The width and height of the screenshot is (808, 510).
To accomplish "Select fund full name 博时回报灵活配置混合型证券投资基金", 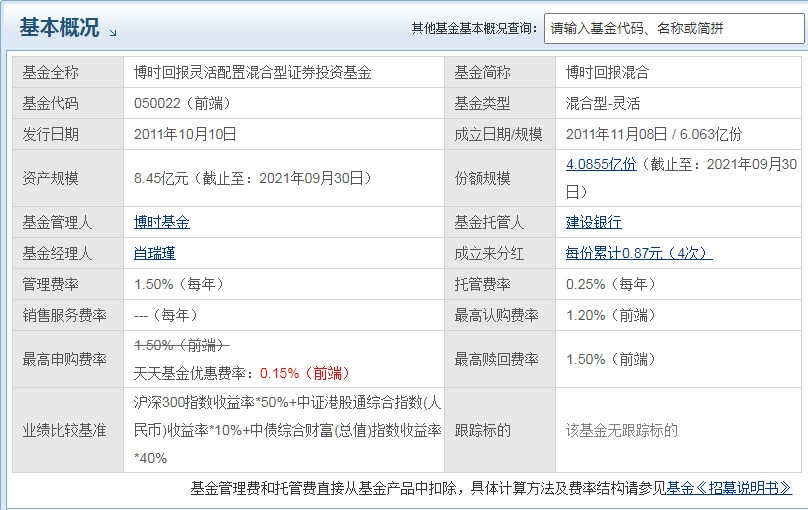I will point(252,72).
